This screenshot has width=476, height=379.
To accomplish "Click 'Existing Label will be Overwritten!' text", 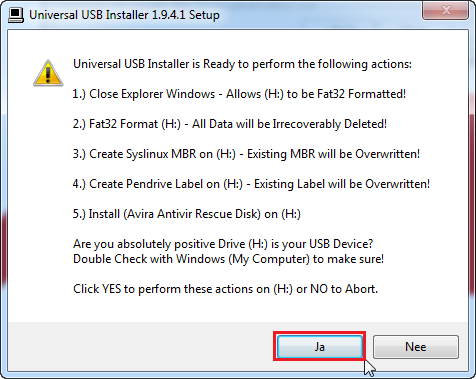I will pos(342,184).
